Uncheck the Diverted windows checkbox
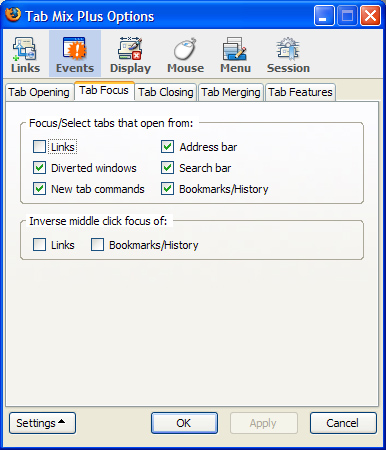 point(39,168)
